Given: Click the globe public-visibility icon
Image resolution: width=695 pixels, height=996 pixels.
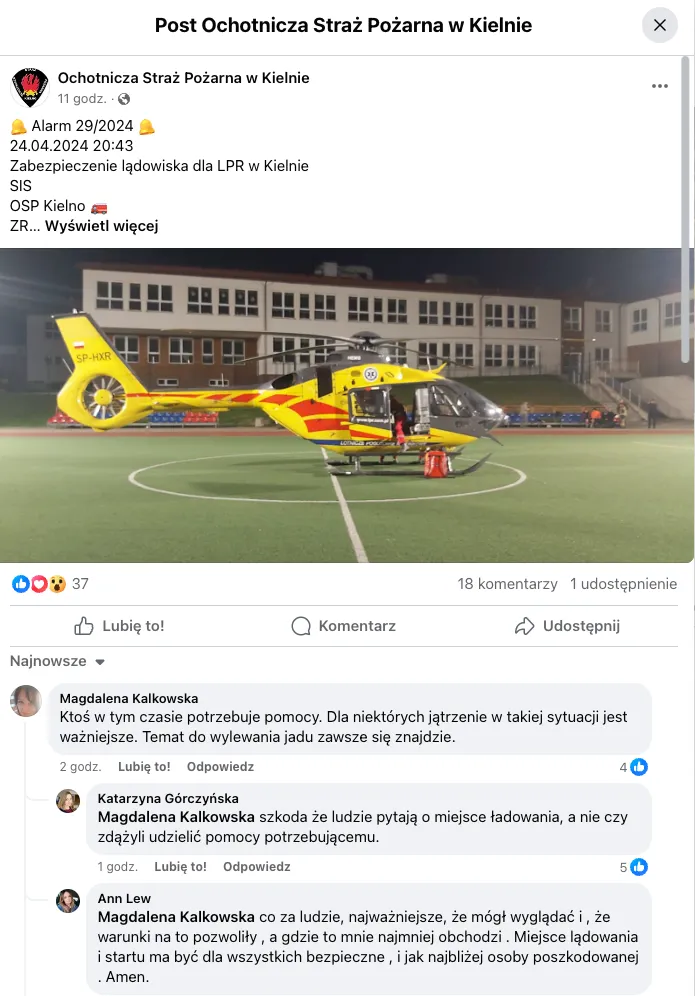Looking at the screenshot, I should [124, 99].
